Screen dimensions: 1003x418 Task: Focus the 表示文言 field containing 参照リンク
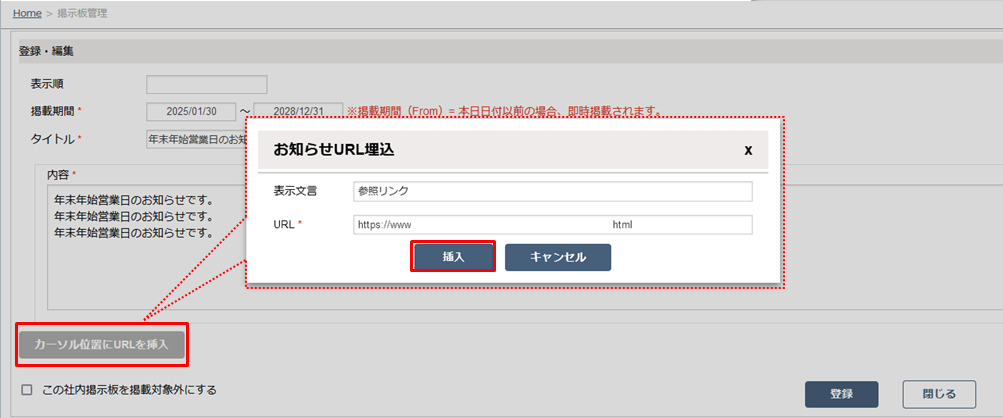pyautogui.click(x=551, y=191)
